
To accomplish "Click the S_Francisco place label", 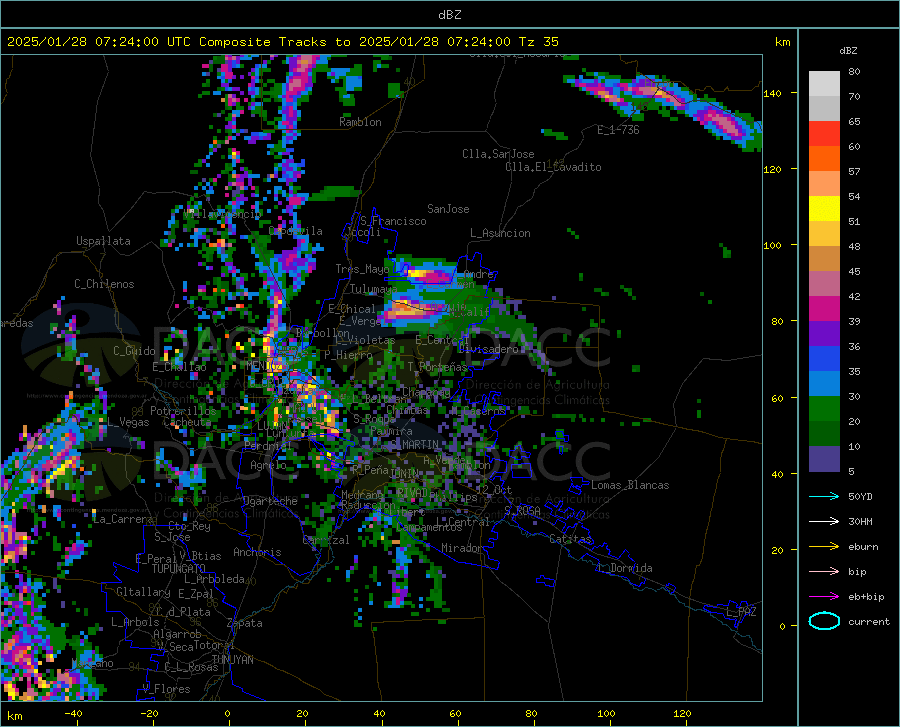I will [x=393, y=221].
